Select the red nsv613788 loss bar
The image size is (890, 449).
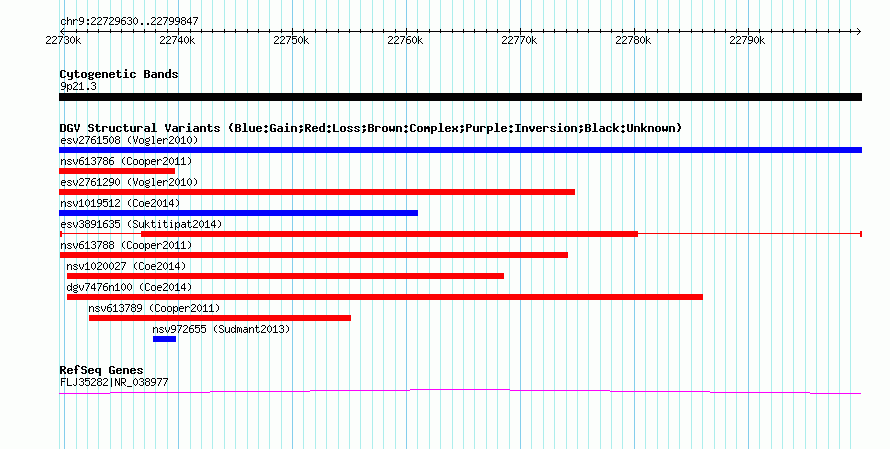coord(313,255)
